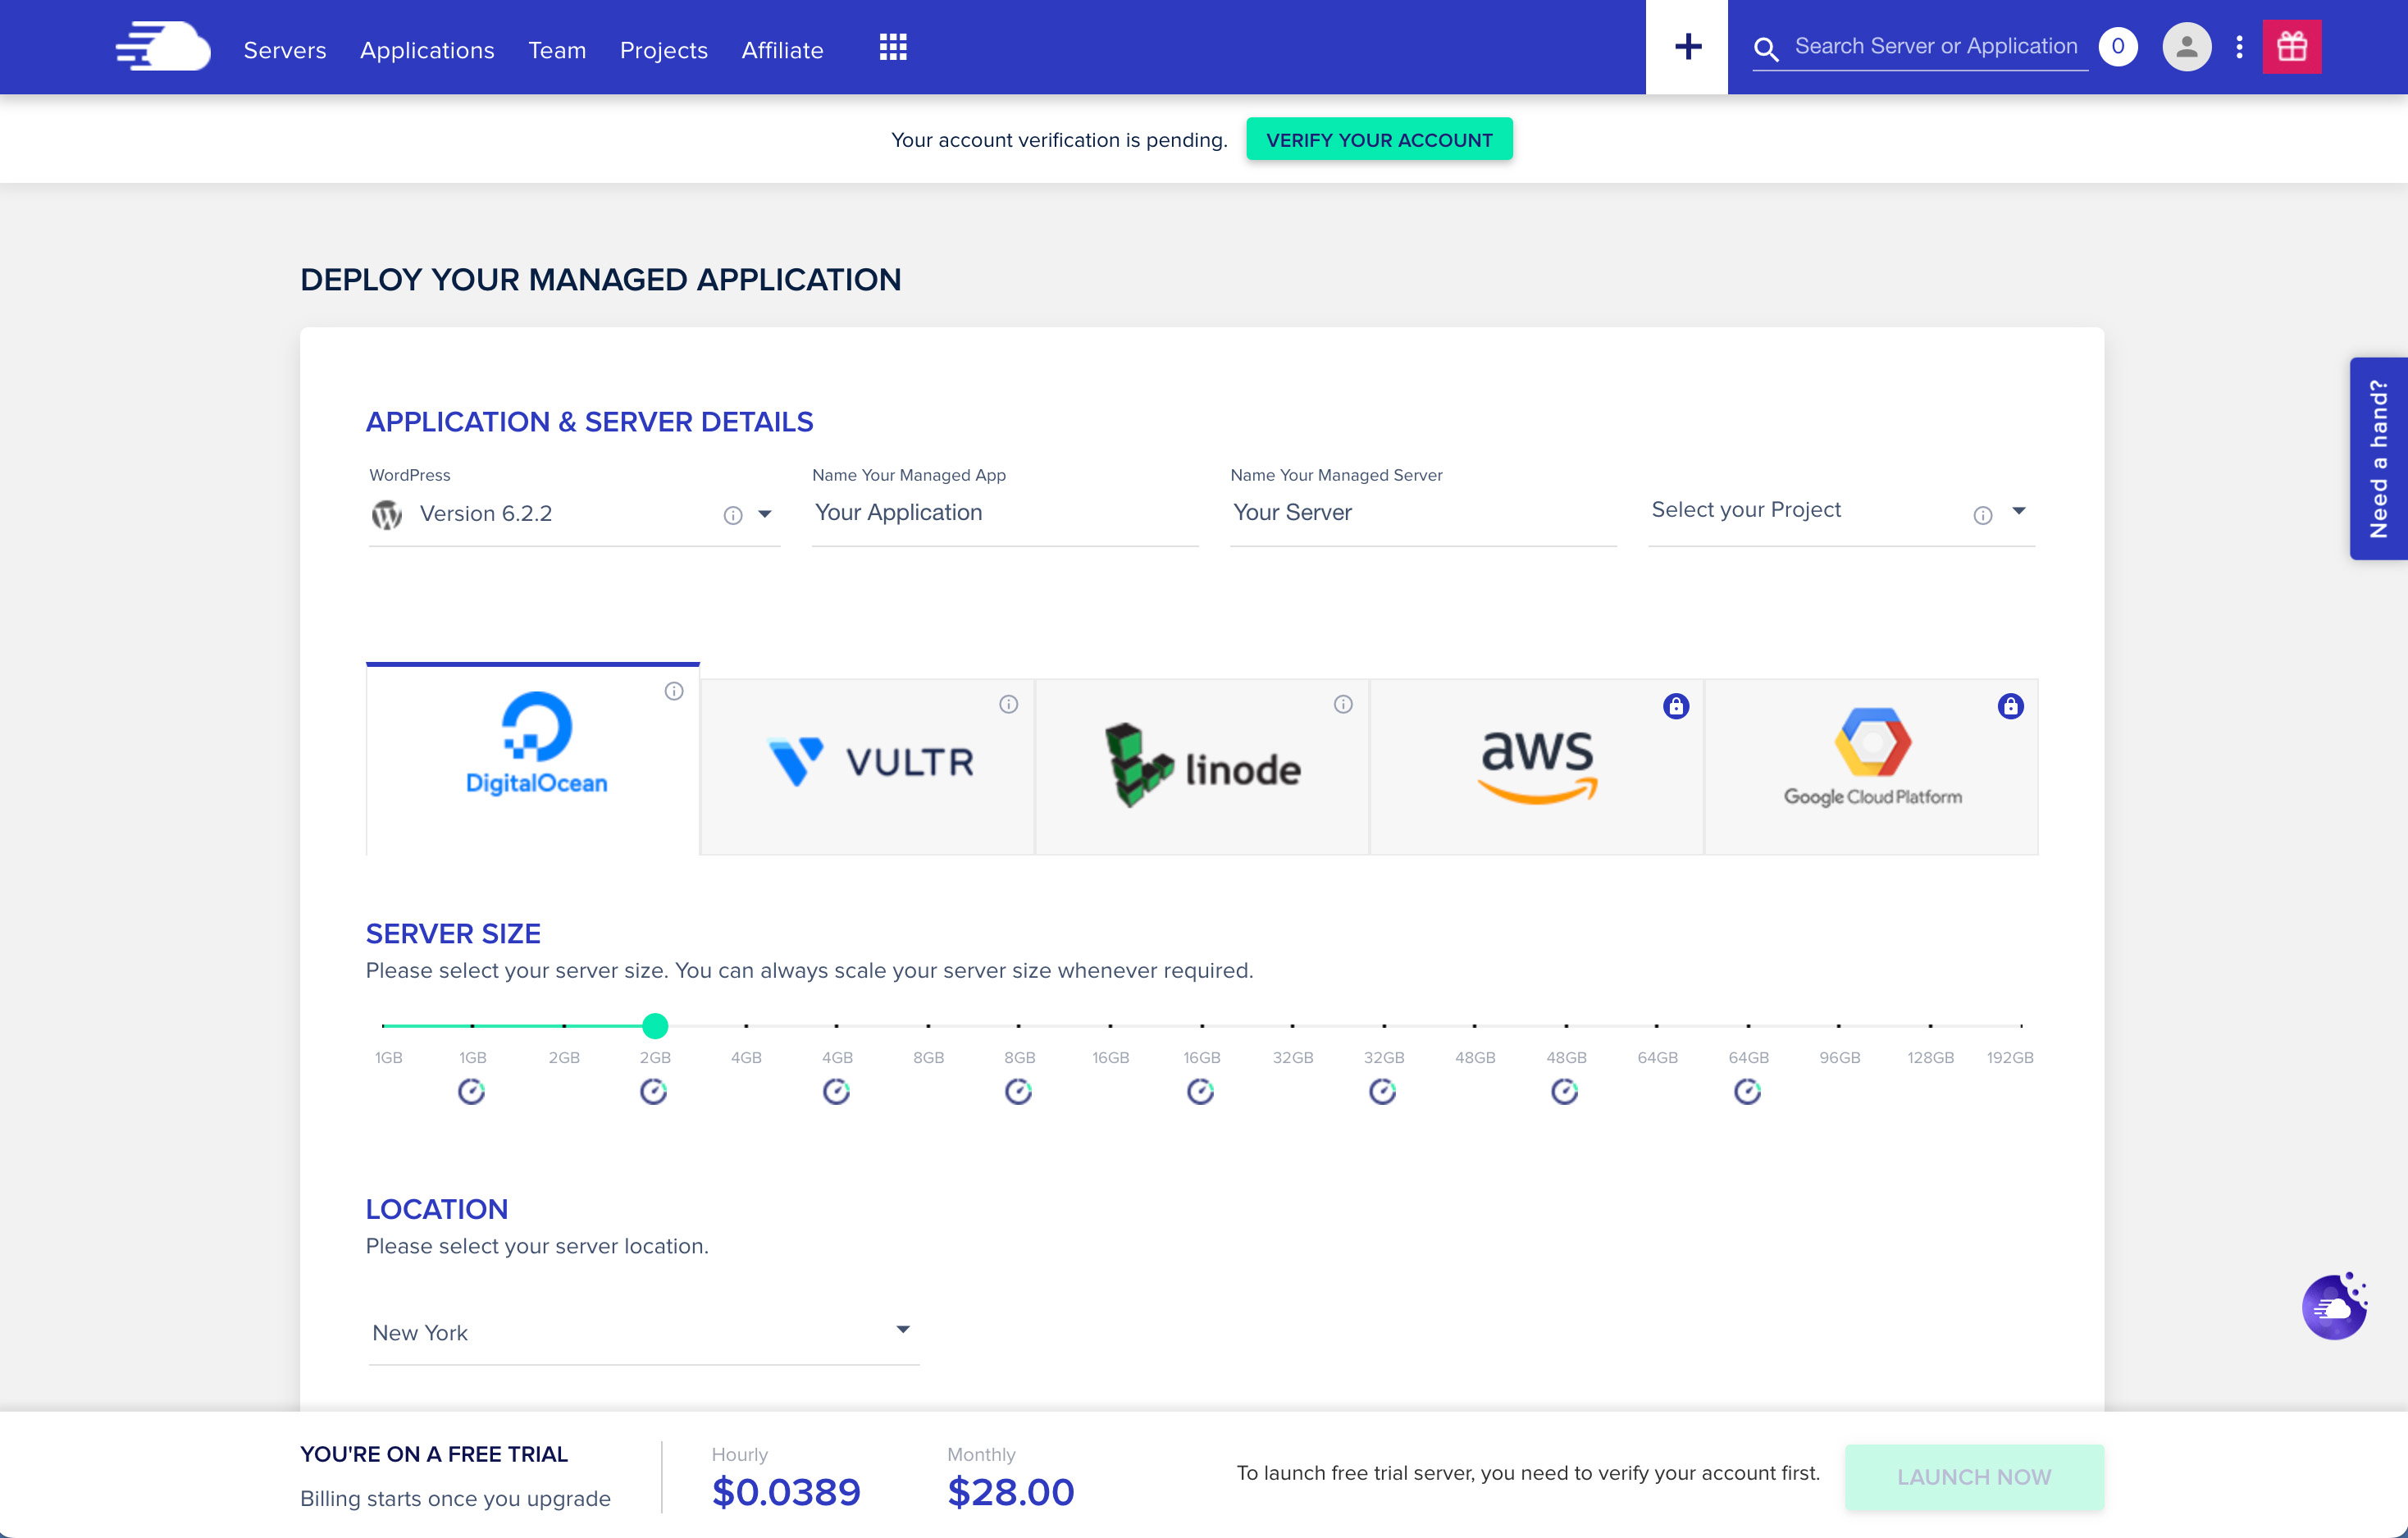Viewport: 2408px width, 1538px height.
Task: Open the Applications menu in navbar
Action: tap(427, 49)
